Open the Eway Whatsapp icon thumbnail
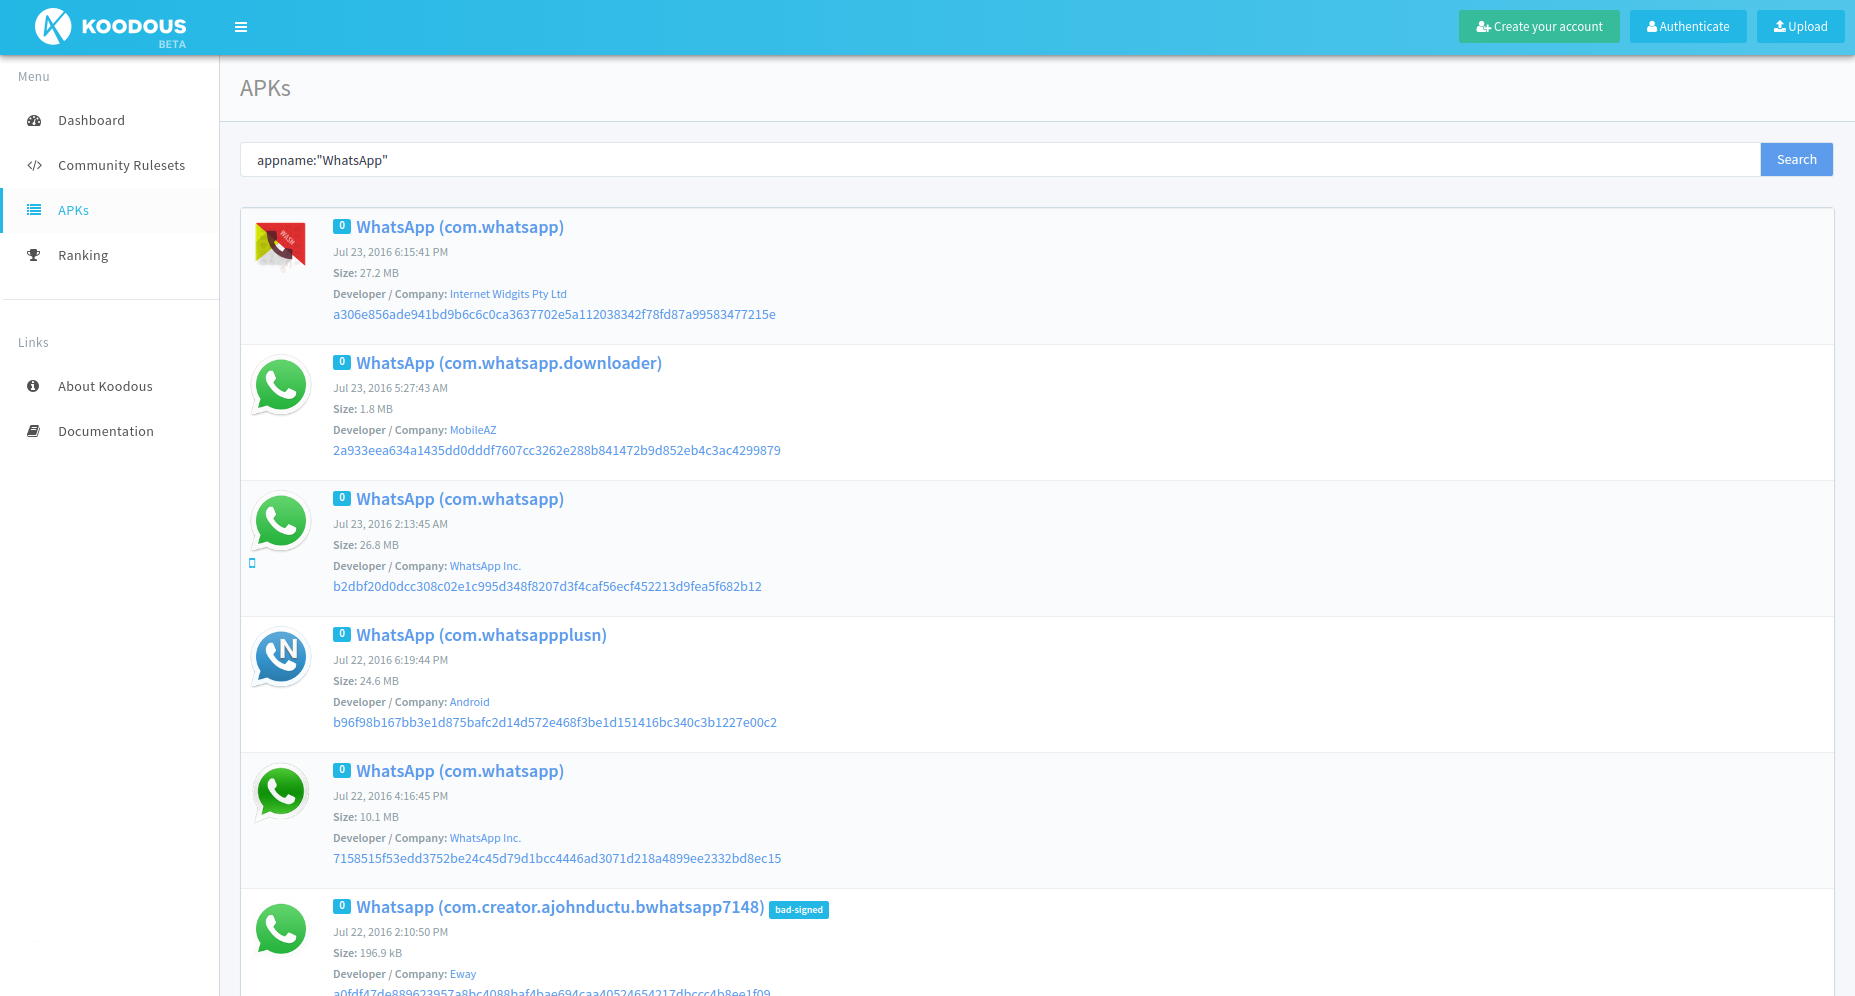 (x=281, y=929)
